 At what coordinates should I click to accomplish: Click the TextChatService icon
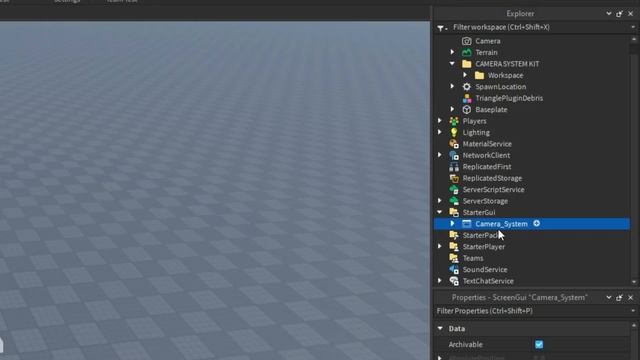pyautogui.click(x=454, y=281)
